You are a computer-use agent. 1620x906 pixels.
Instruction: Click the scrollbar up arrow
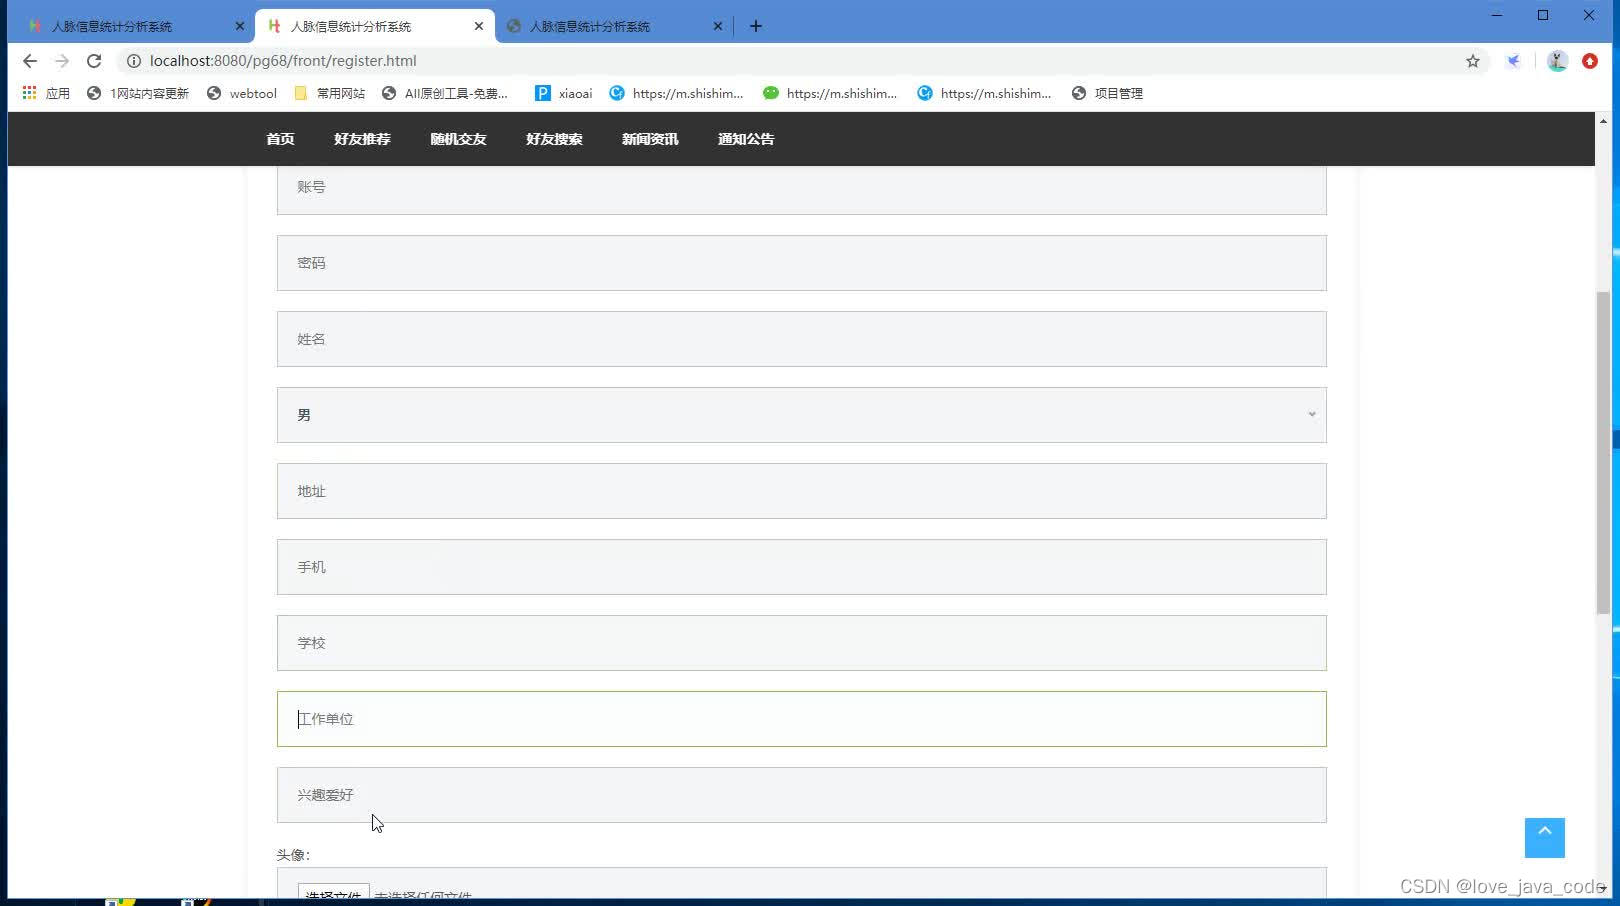1603,121
